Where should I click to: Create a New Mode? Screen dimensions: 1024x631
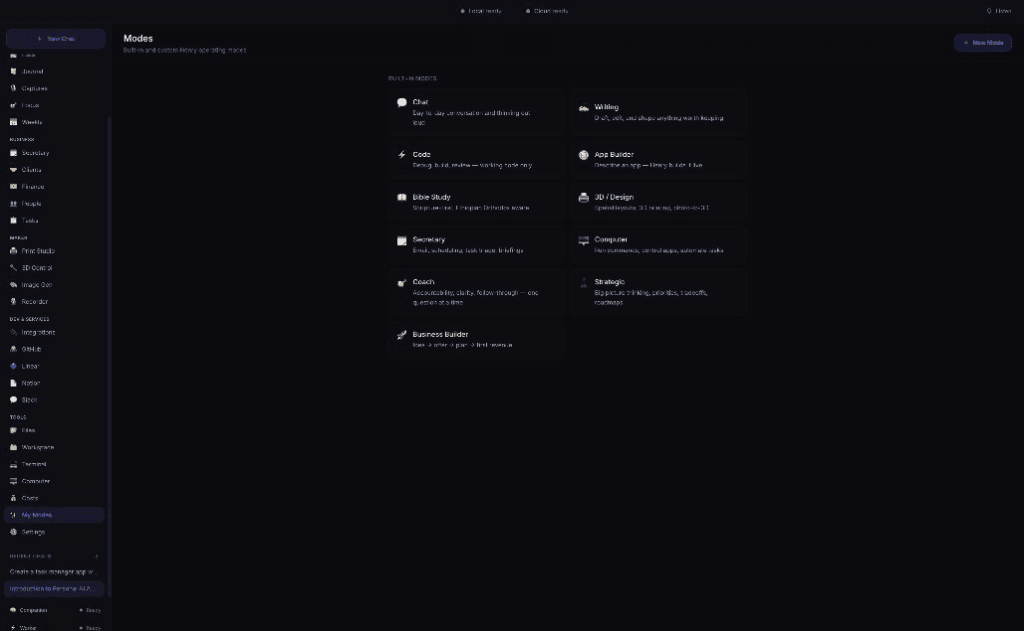coord(983,43)
